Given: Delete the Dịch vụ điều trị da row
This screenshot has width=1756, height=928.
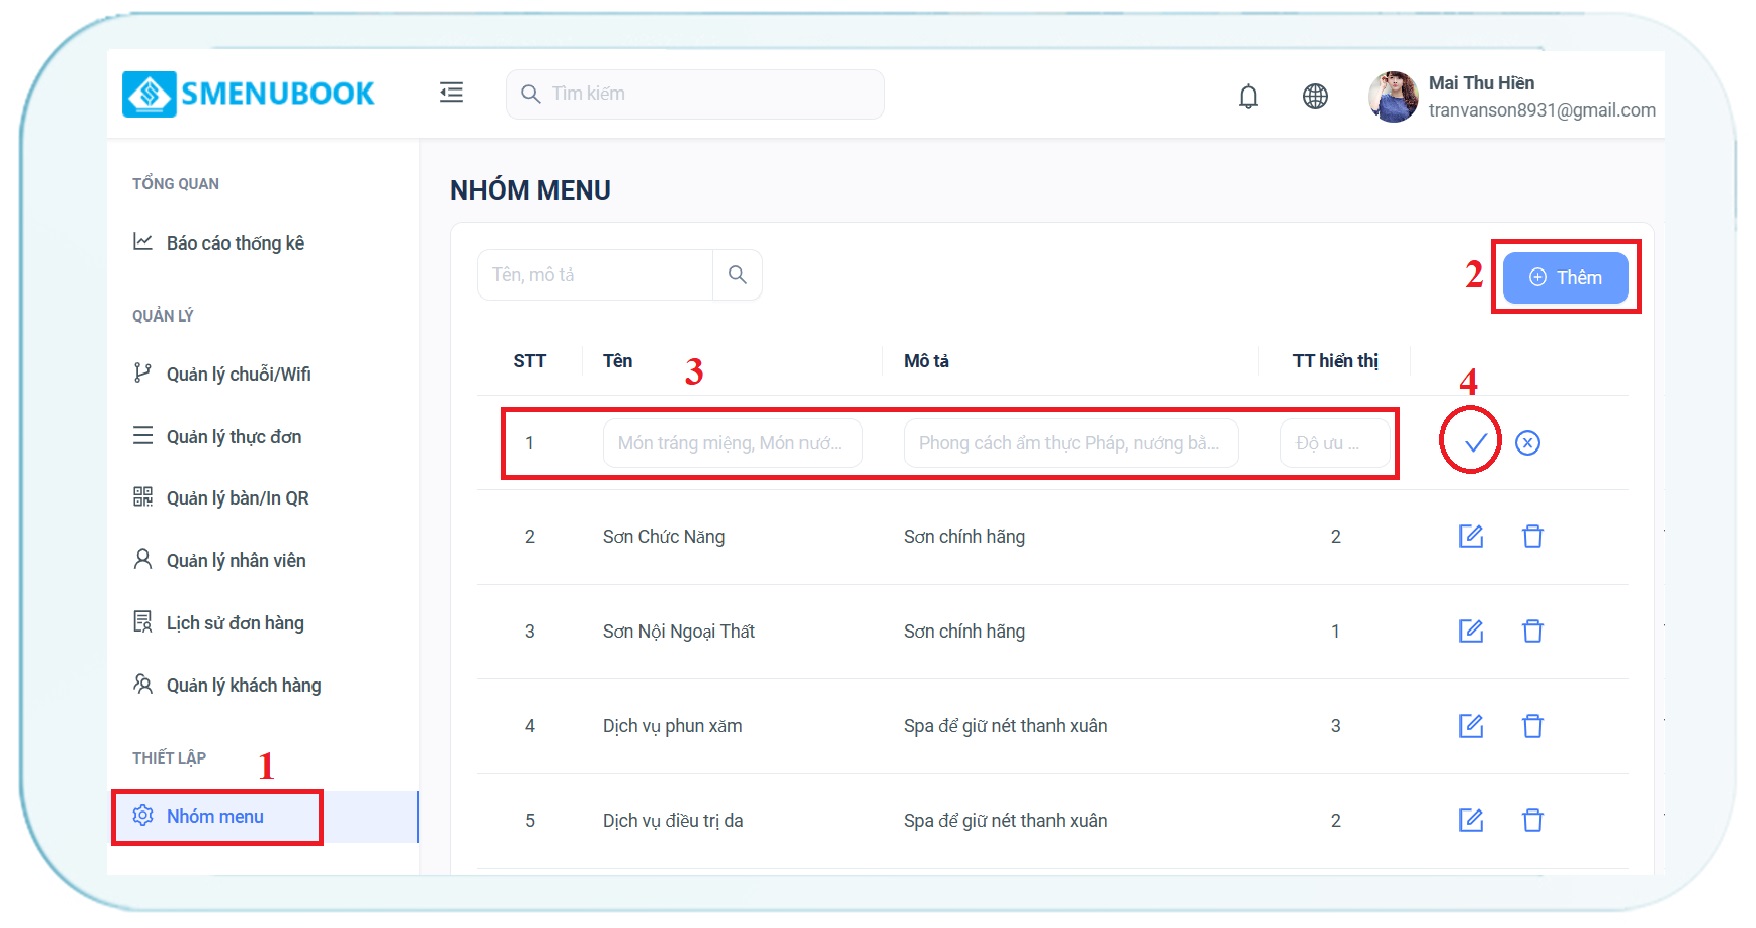Looking at the screenshot, I should [1532, 821].
